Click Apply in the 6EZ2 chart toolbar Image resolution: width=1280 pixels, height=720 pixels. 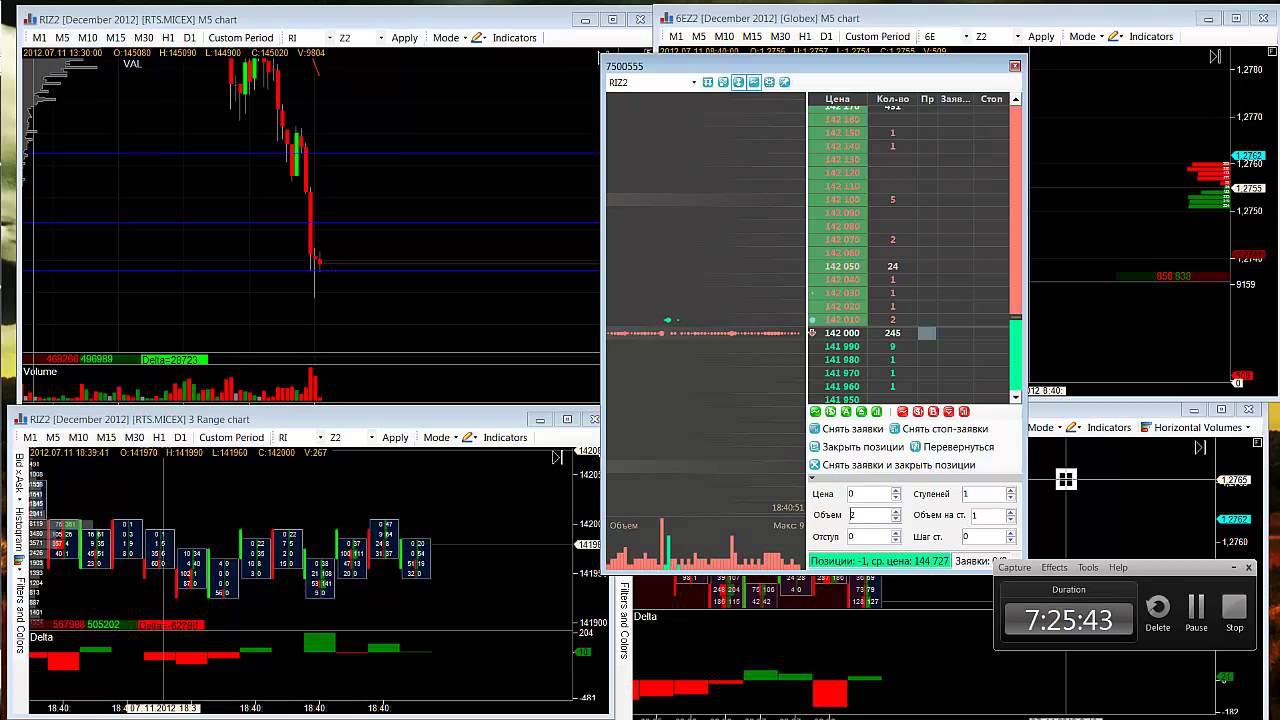pyautogui.click(x=1041, y=37)
